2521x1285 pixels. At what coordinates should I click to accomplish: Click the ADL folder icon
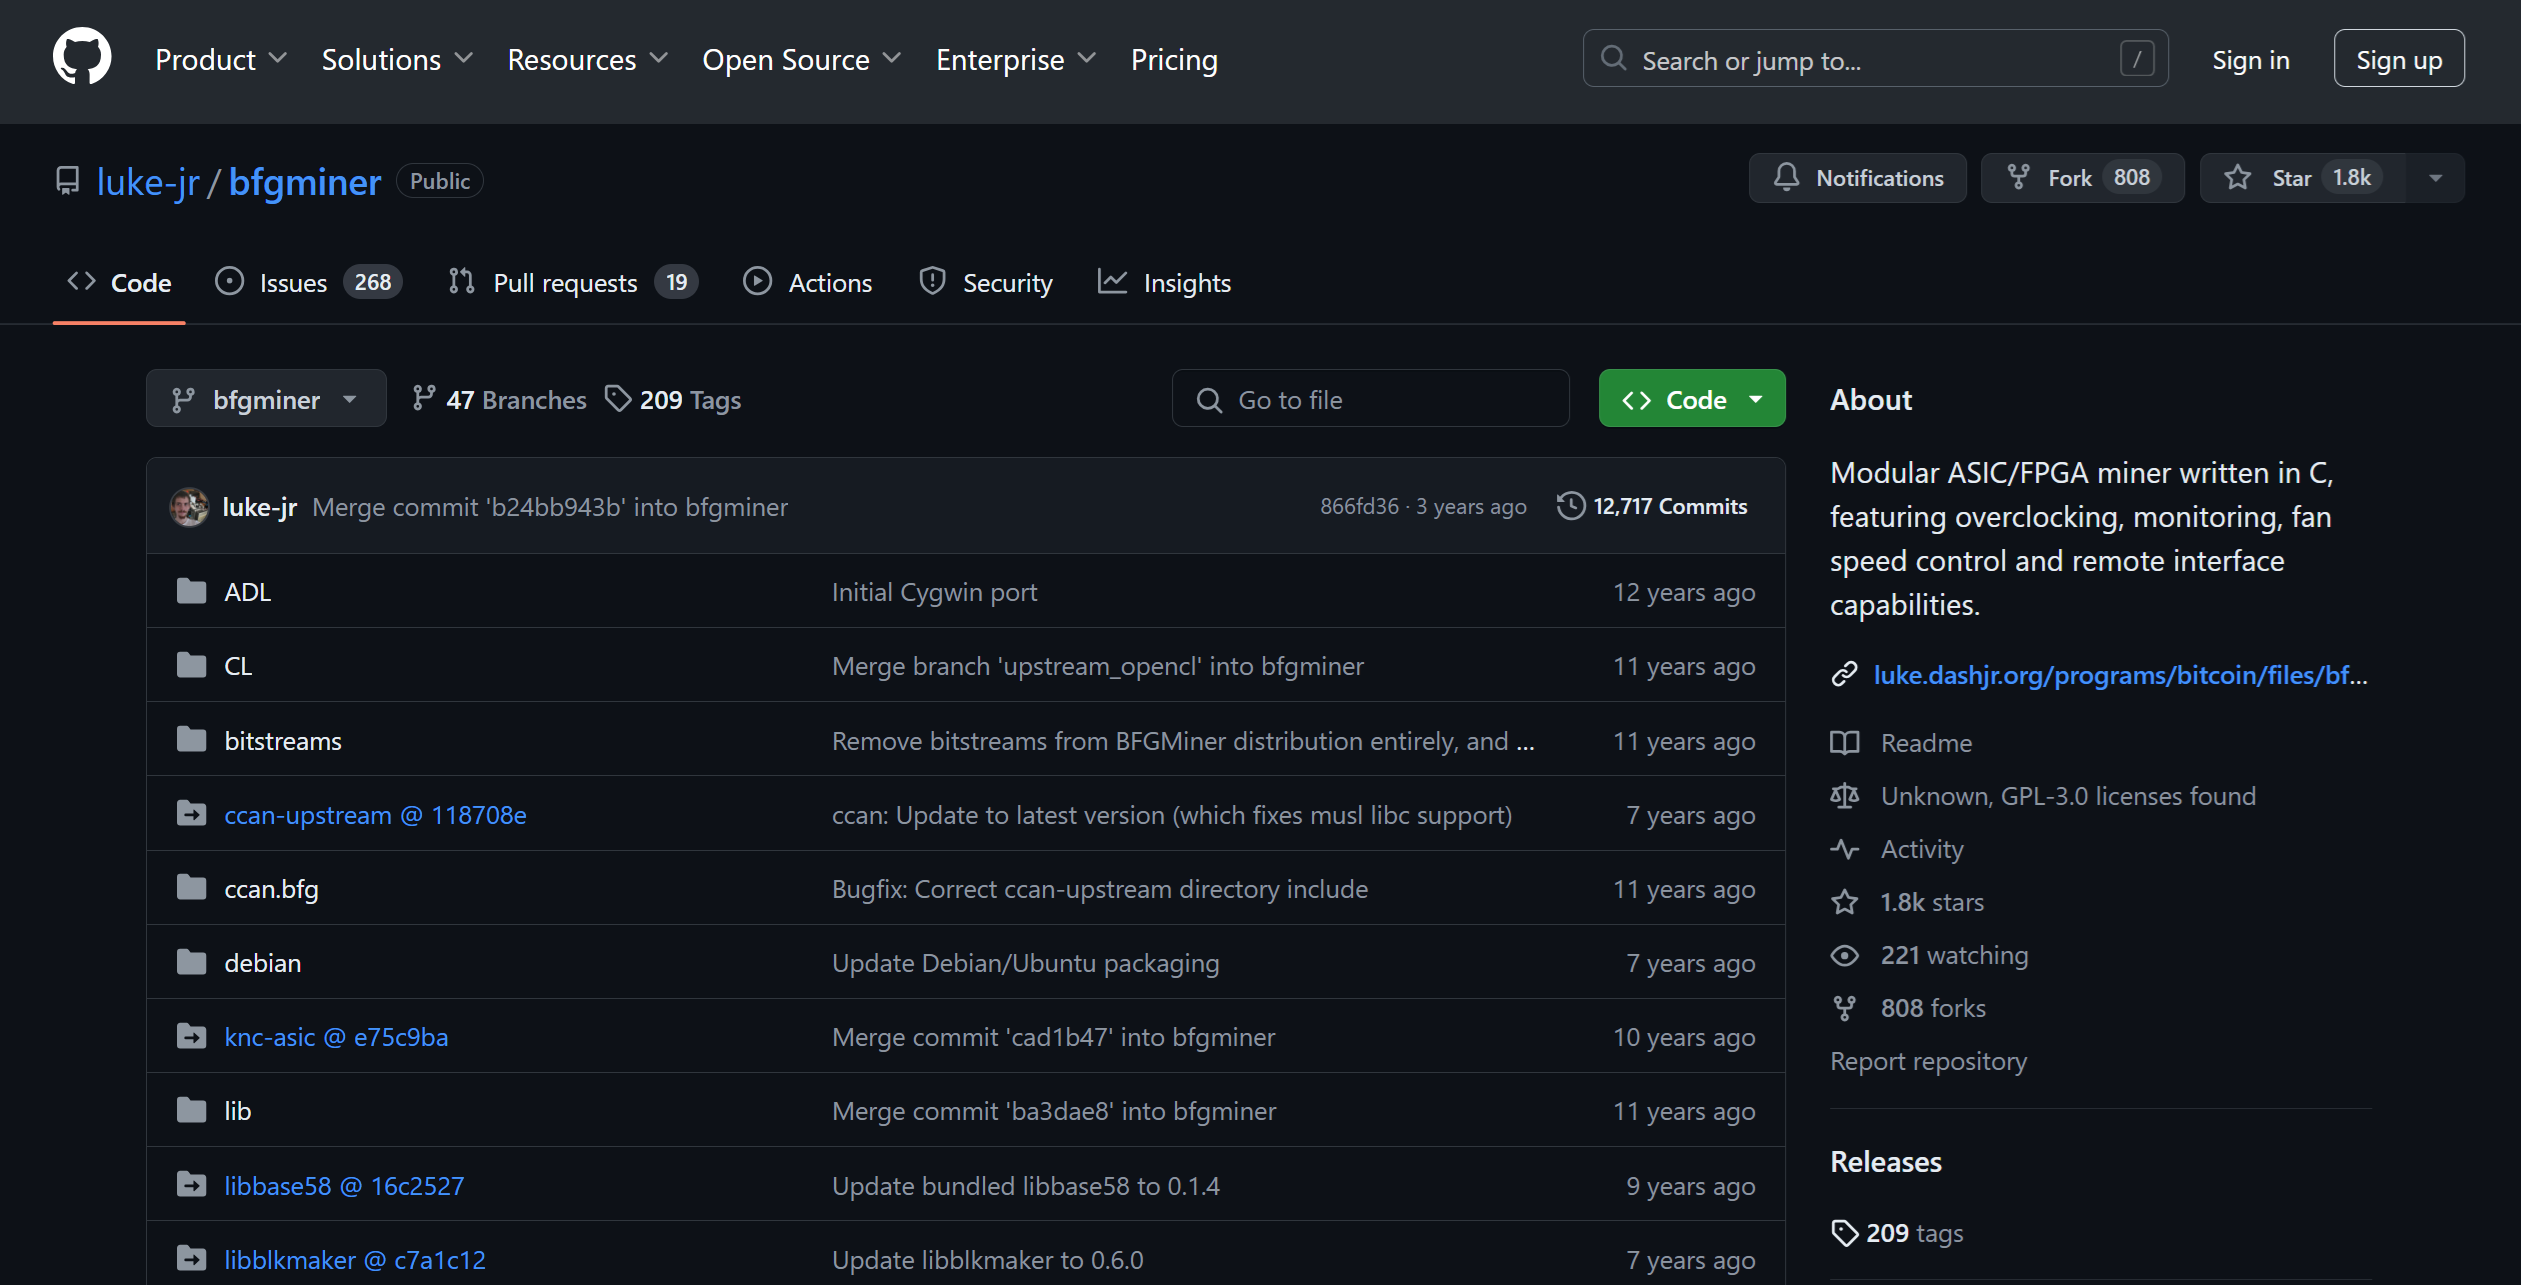pyautogui.click(x=191, y=591)
